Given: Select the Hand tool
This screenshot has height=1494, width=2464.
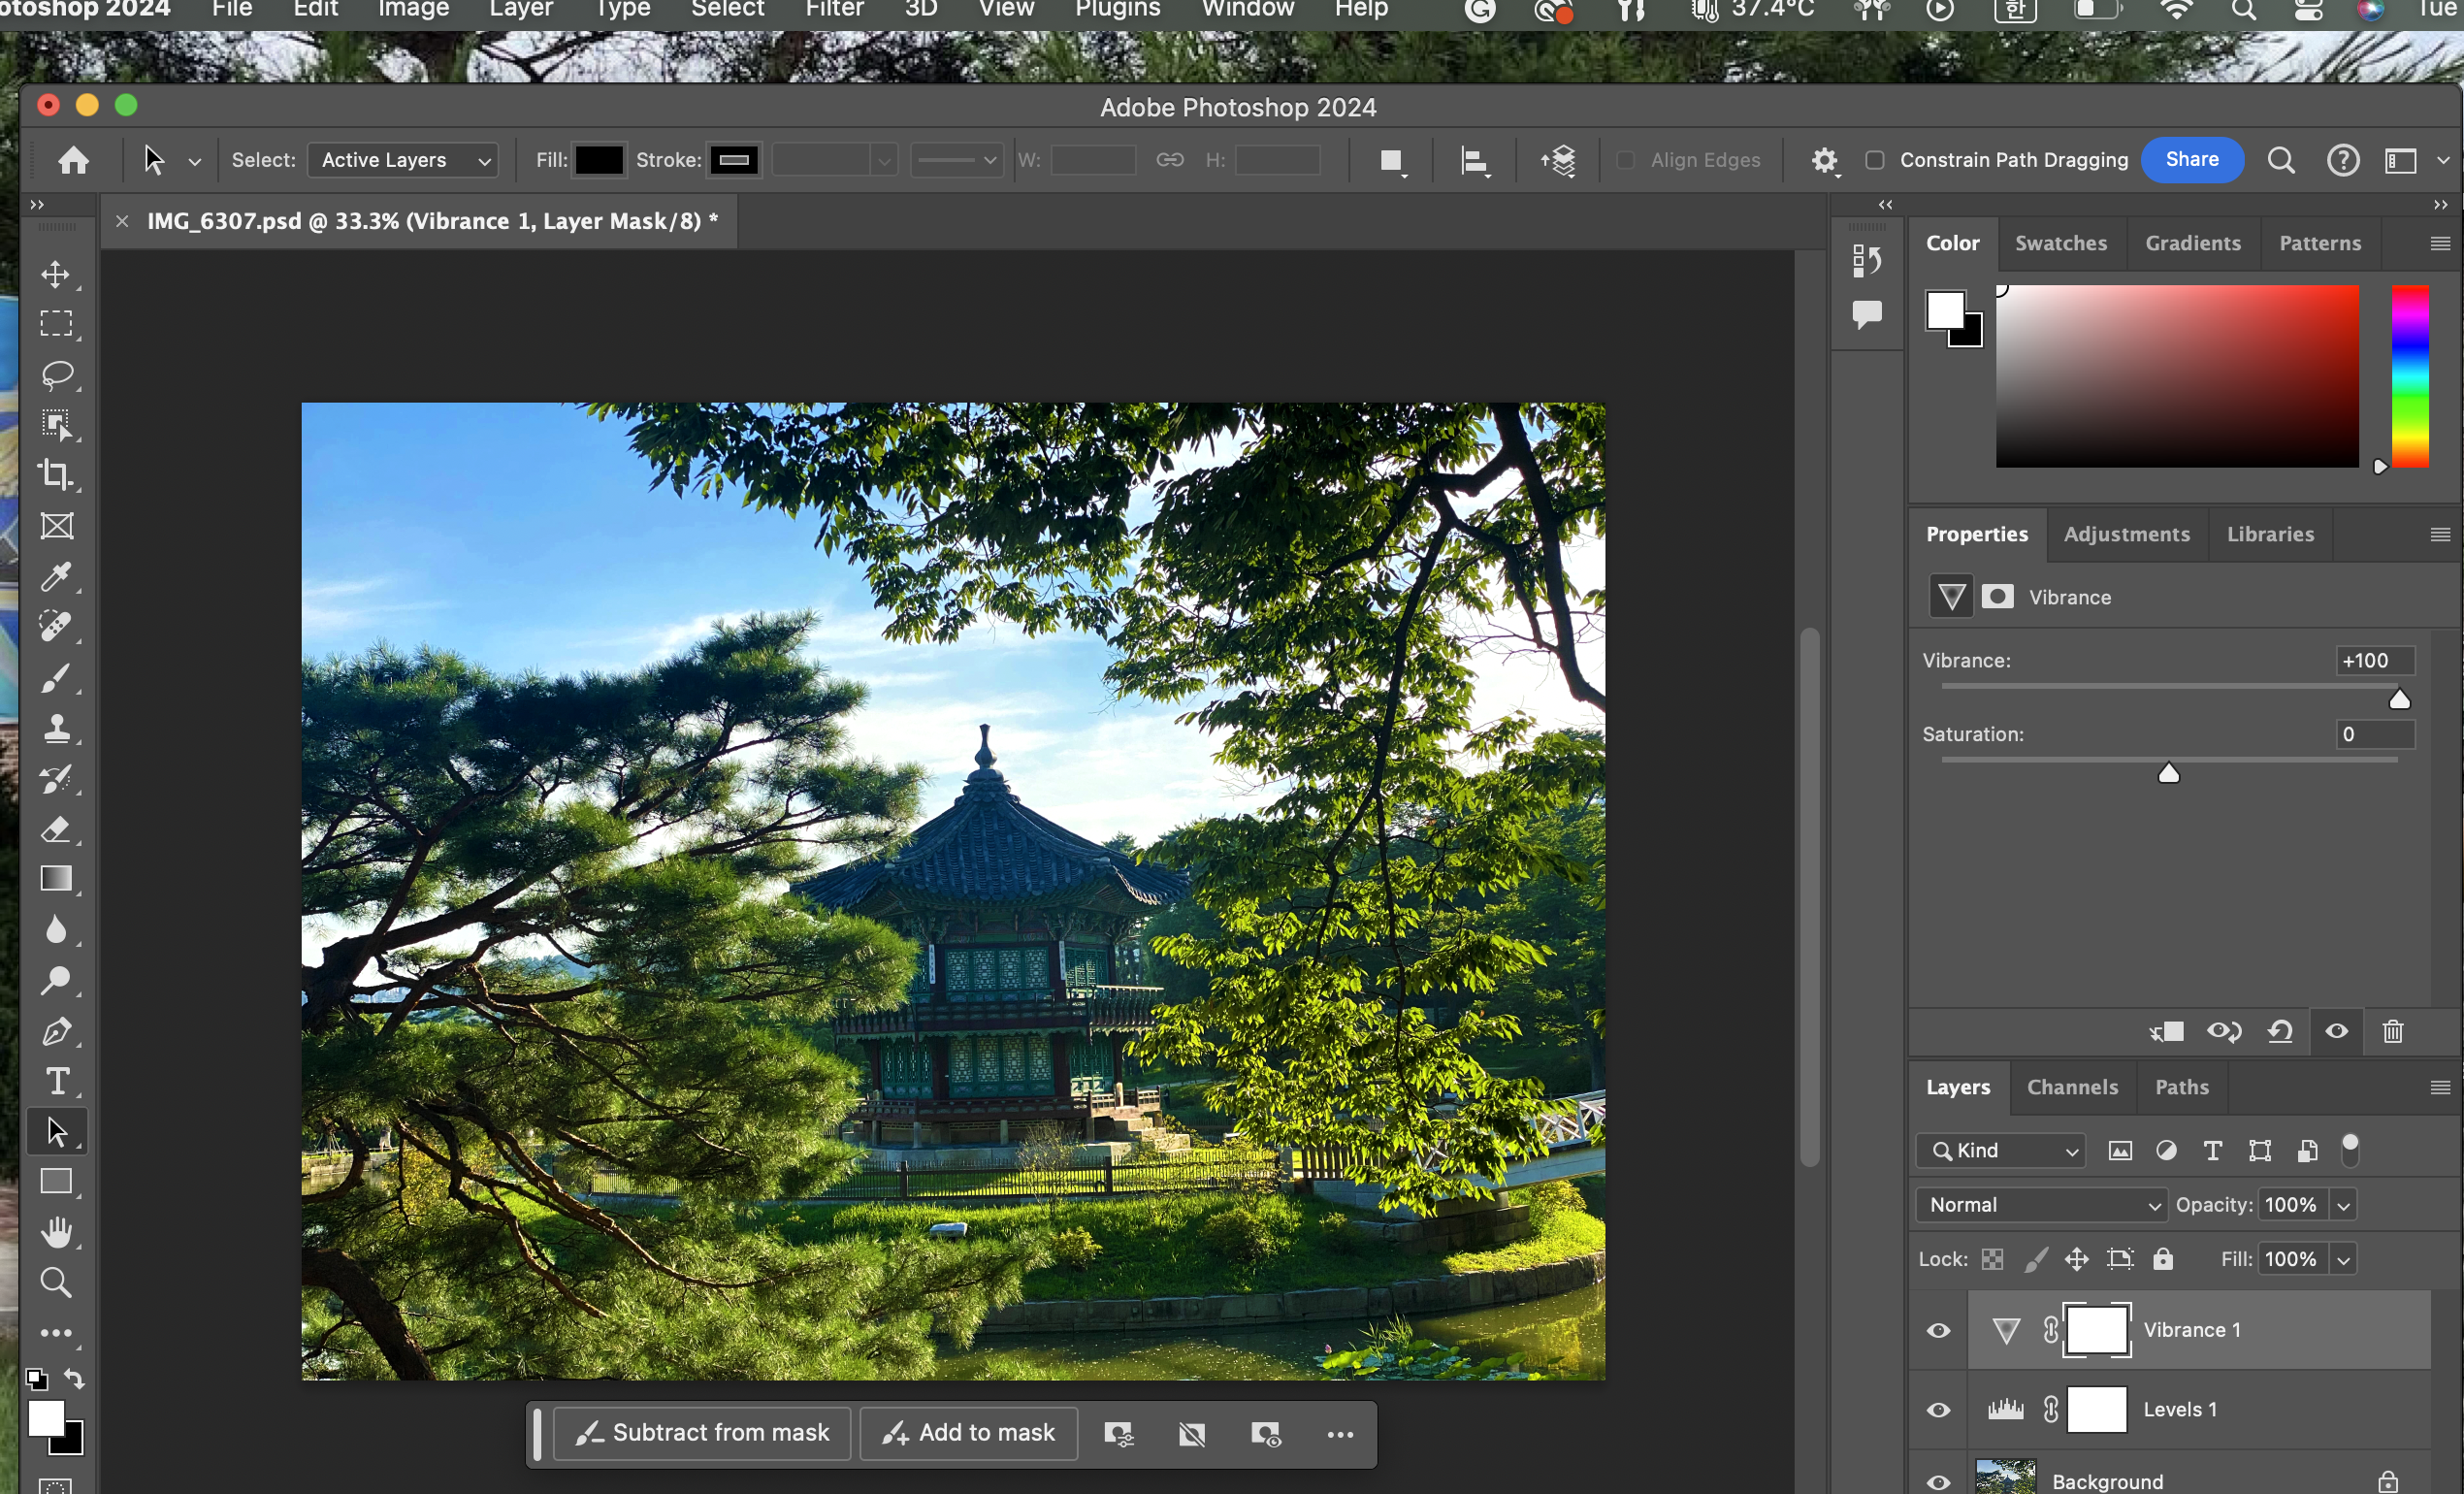Looking at the screenshot, I should pyautogui.click(x=56, y=1232).
